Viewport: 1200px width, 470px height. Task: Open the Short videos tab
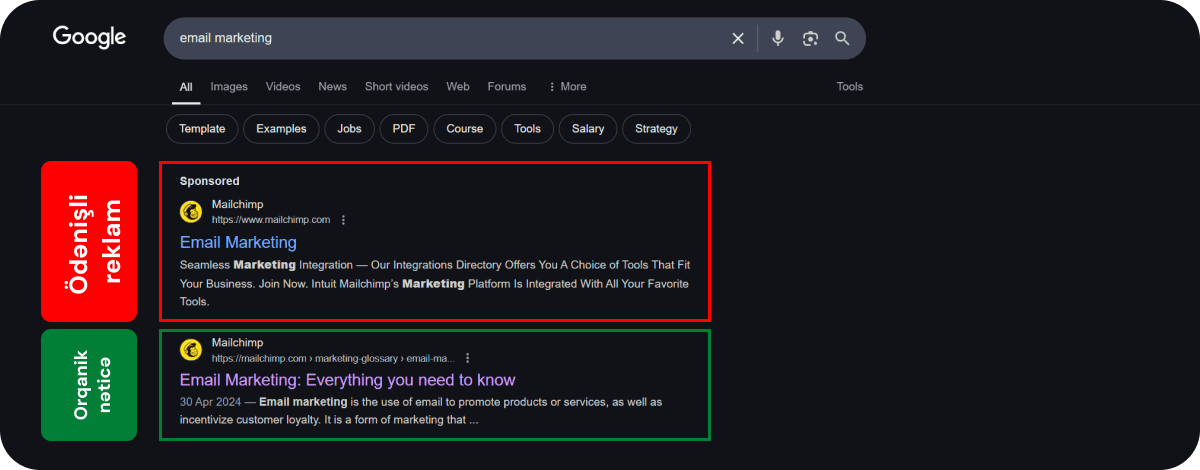click(x=396, y=87)
